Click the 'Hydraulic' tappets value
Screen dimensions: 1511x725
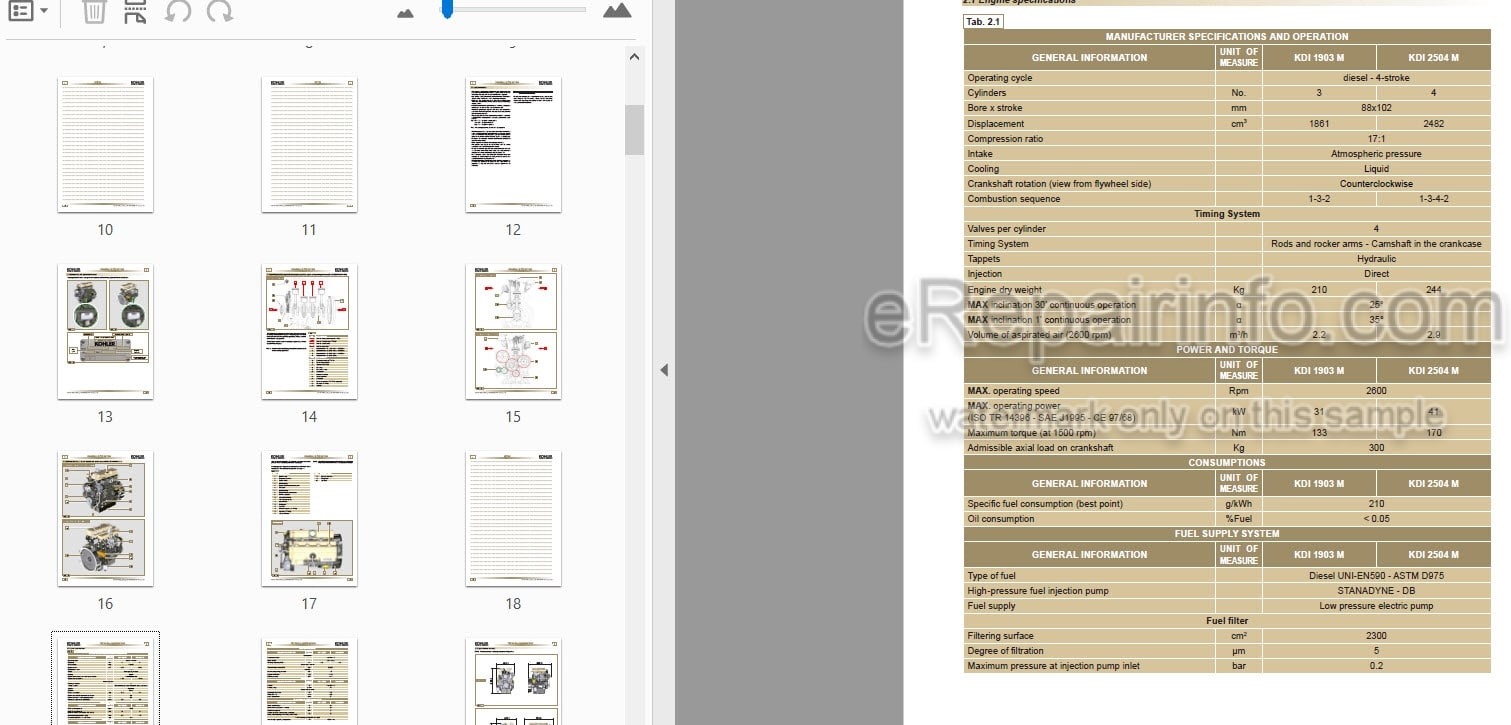(x=1376, y=259)
